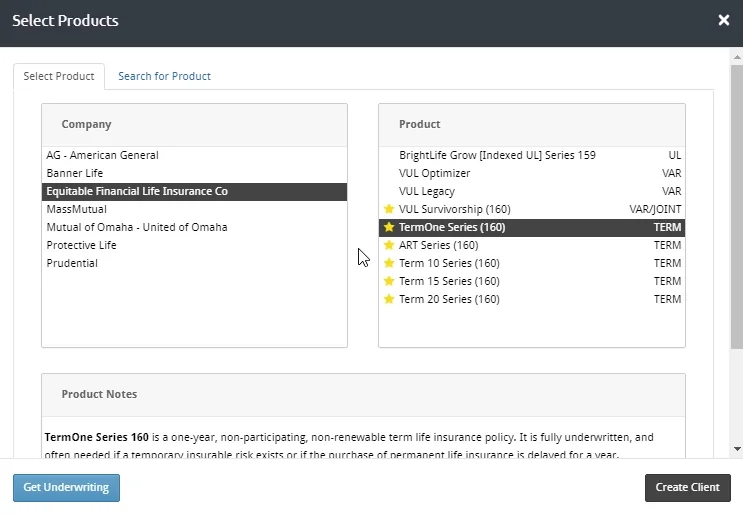The image size is (743, 514).
Task: Open the Search for Product tab
Action: (164, 76)
